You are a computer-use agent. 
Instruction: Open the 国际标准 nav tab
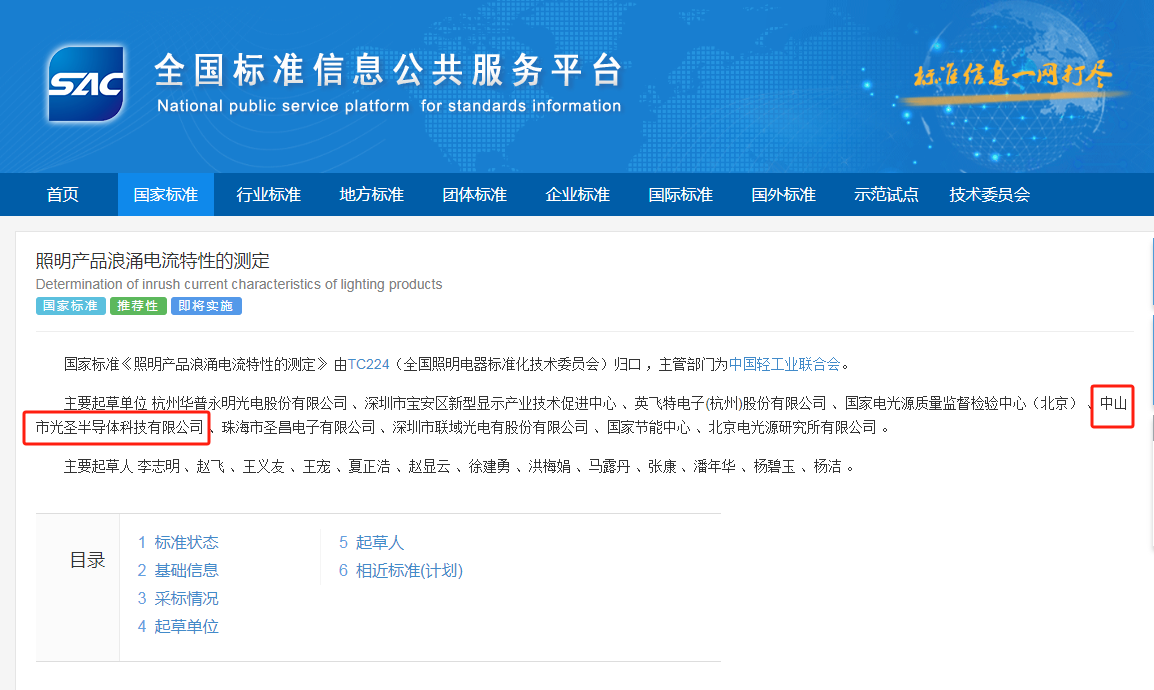click(x=681, y=195)
